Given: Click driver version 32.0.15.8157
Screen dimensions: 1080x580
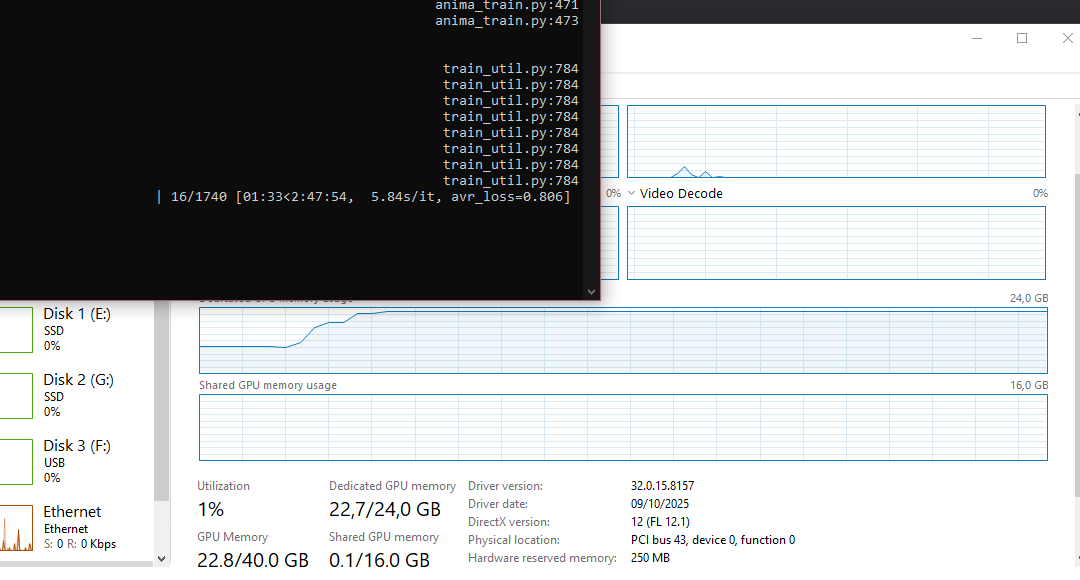Looking at the screenshot, I should (663, 486).
